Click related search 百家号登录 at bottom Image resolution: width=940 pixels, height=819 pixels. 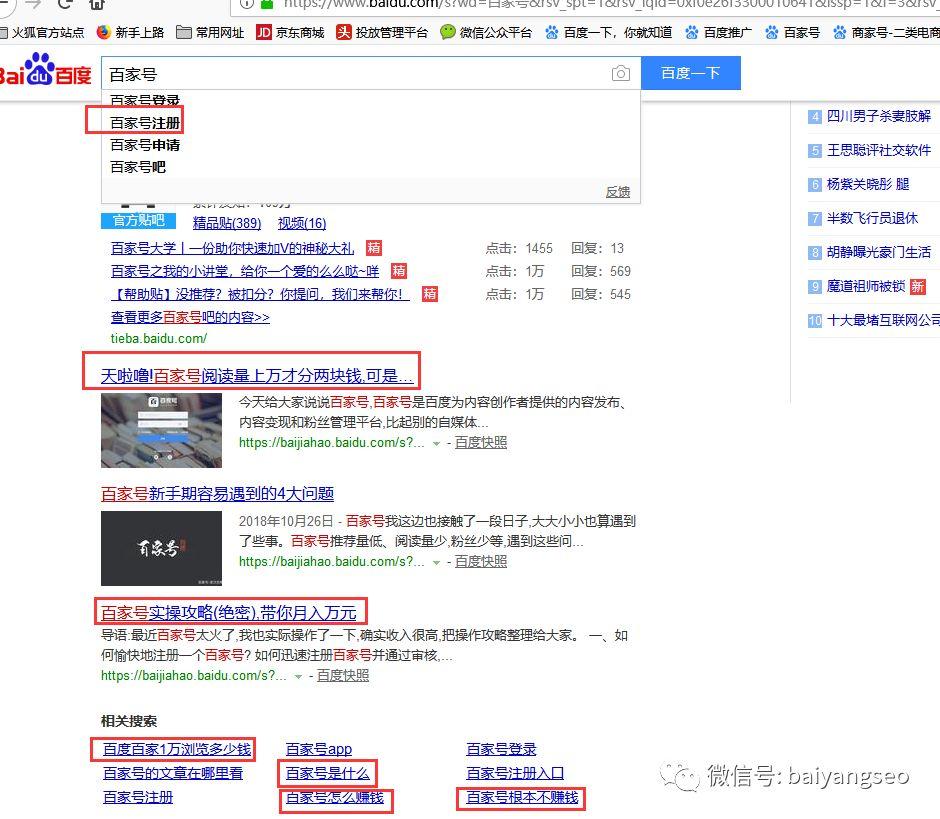click(501, 749)
